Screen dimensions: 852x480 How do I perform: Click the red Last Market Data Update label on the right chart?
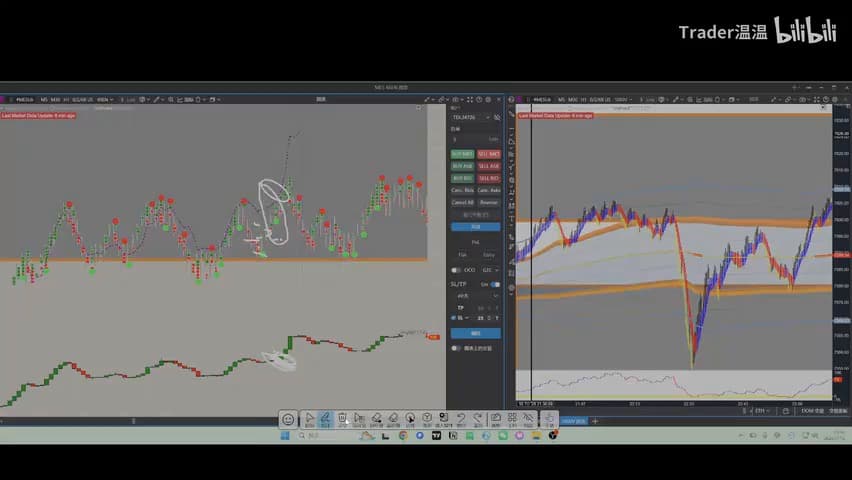(555, 115)
